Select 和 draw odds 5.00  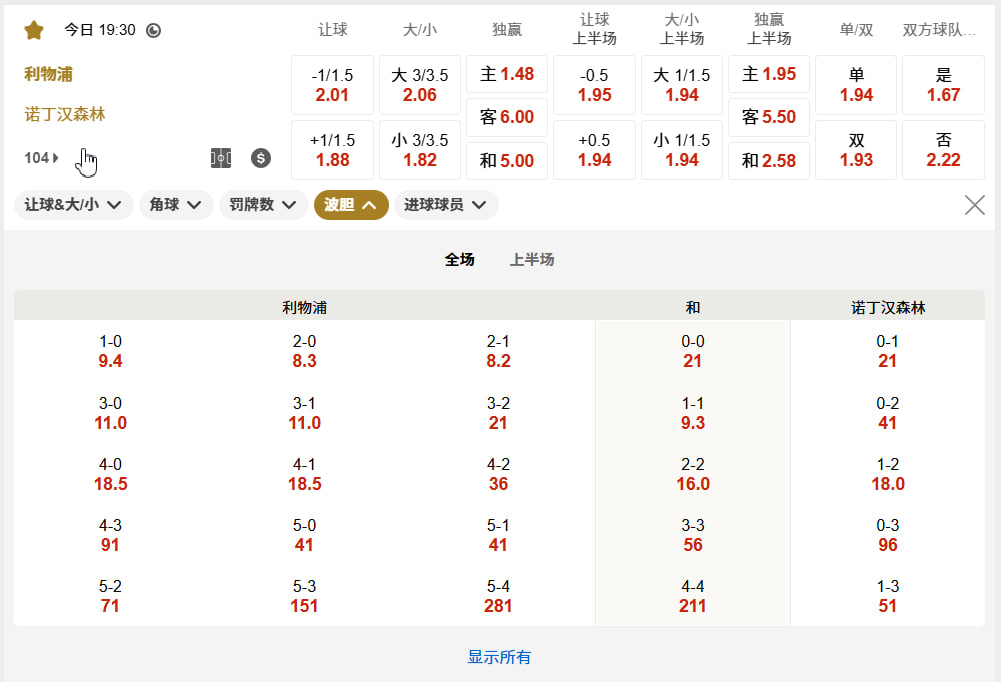507,160
